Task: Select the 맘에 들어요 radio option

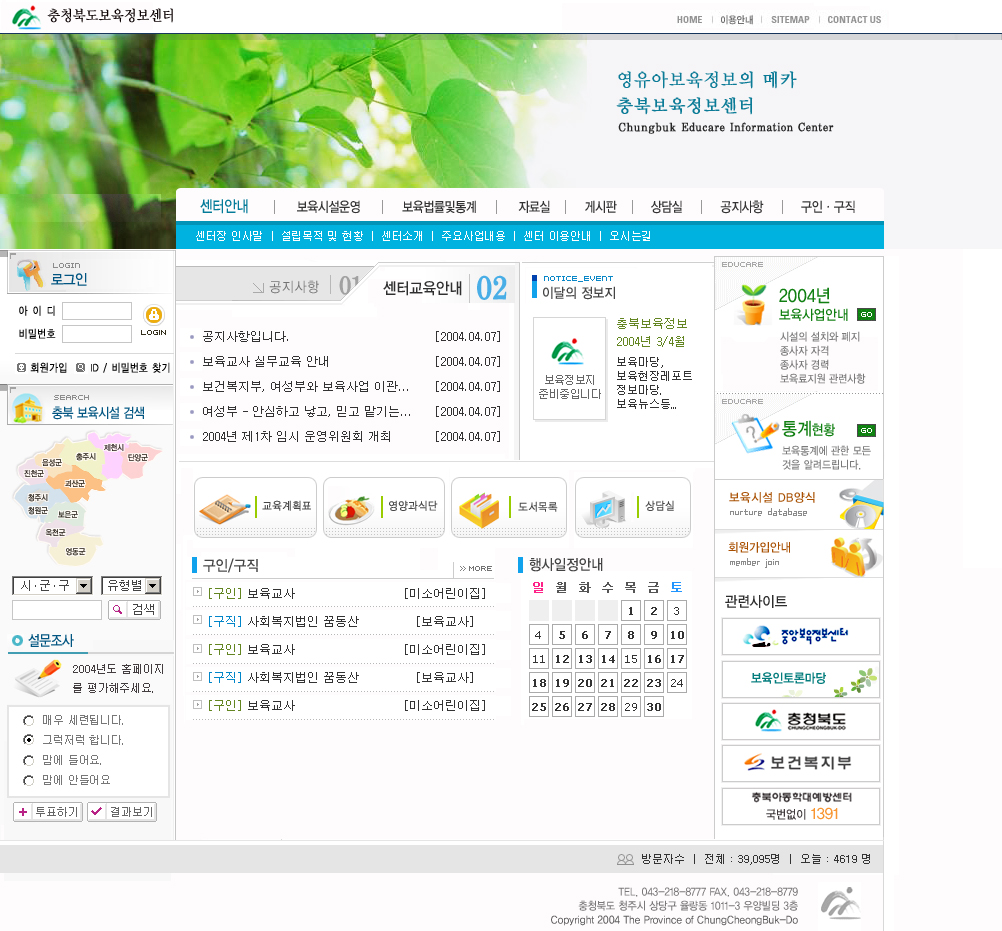Action: (x=29, y=760)
